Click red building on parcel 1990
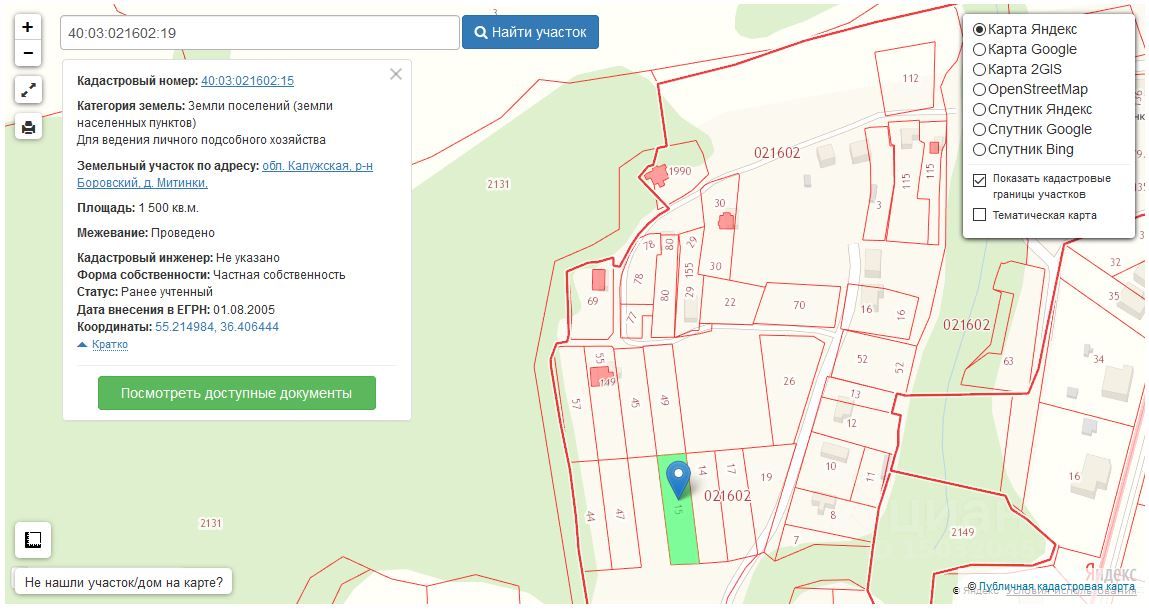The width and height of the screenshot is (1149, 610). pyautogui.click(x=656, y=176)
